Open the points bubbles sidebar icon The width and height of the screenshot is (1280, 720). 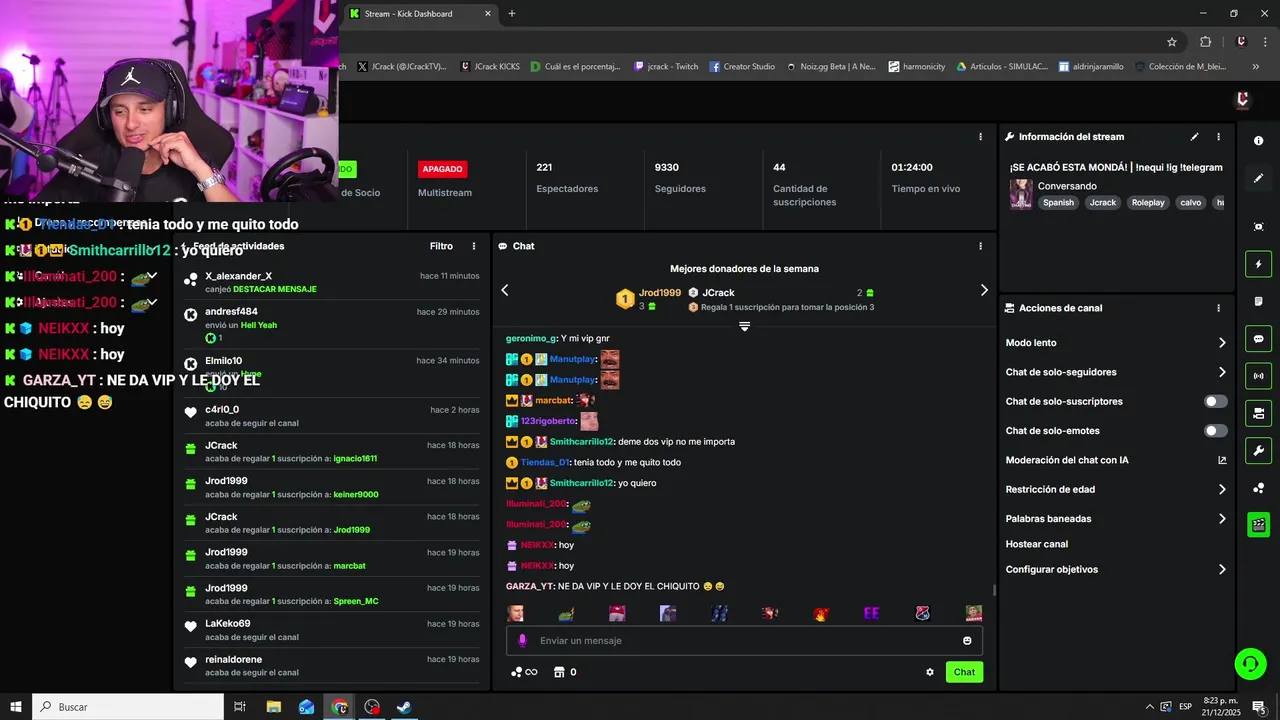[1258, 488]
